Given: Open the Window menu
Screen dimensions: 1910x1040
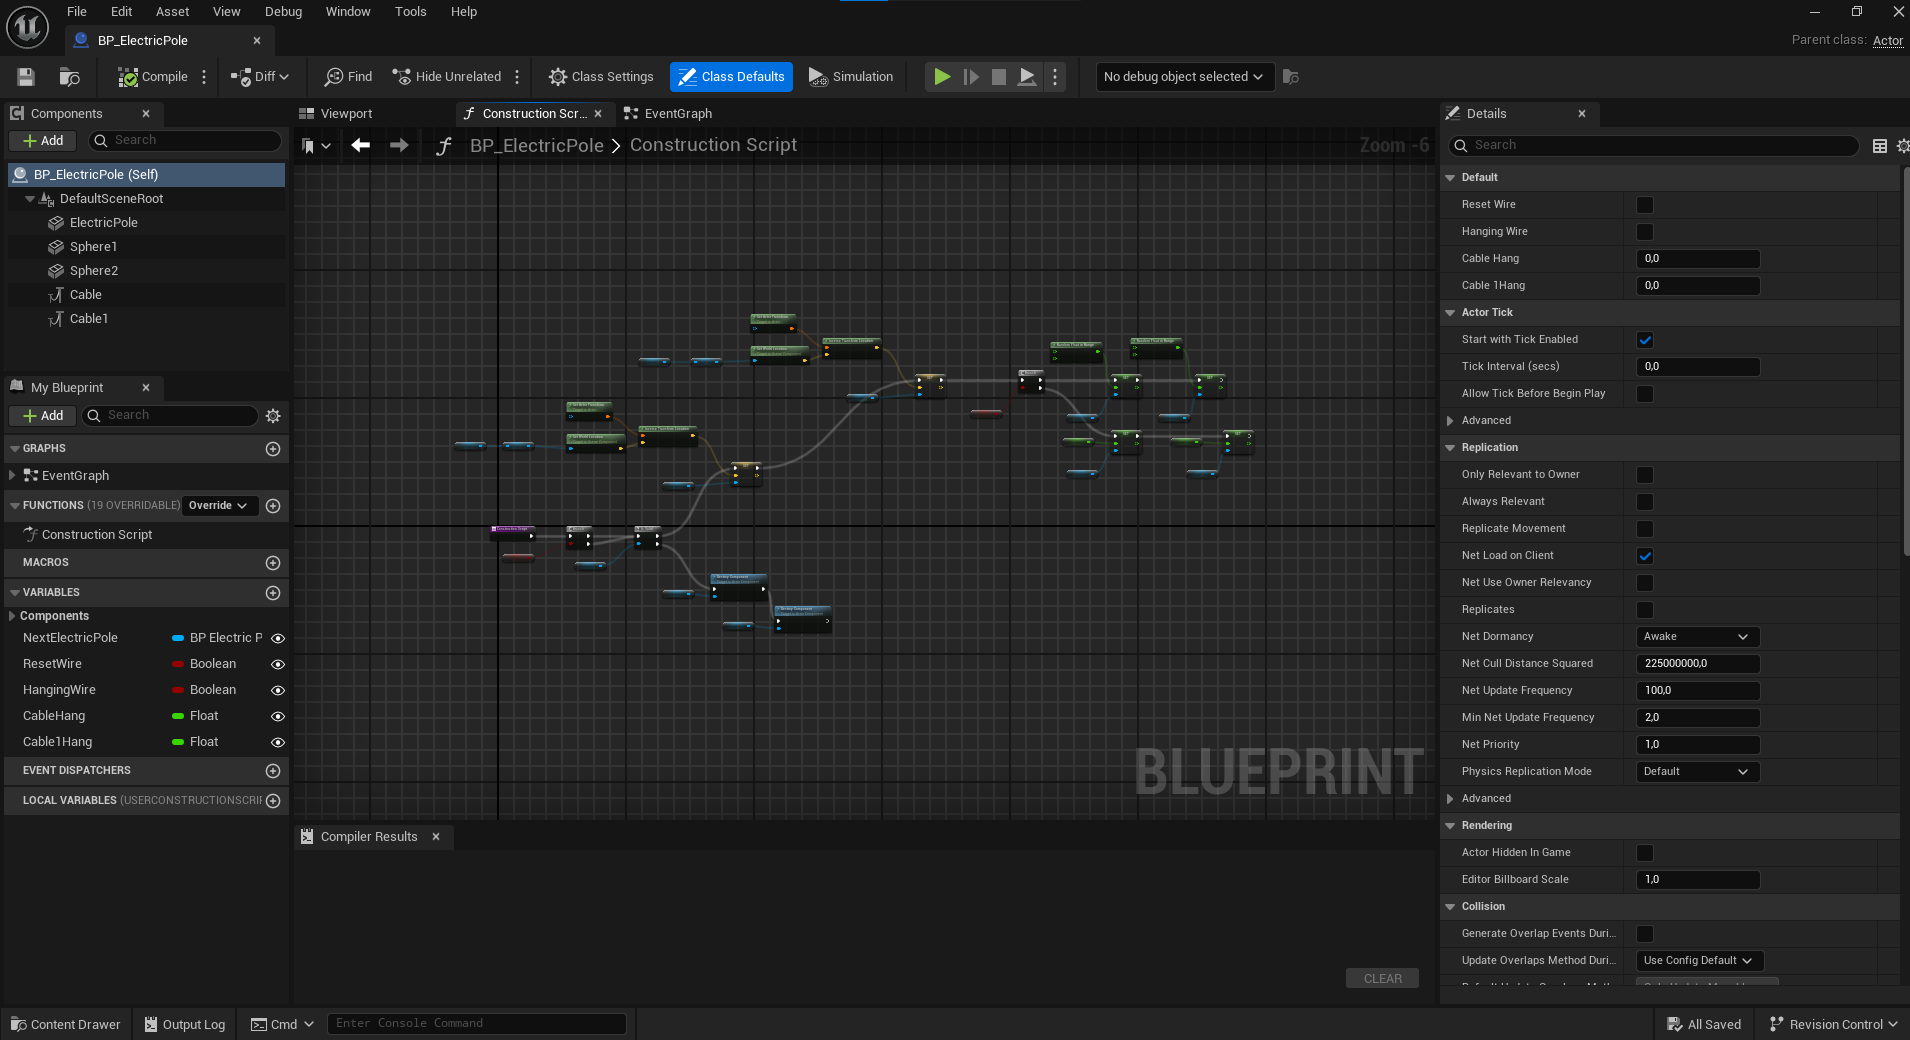Looking at the screenshot, I should tap(347, 12).
